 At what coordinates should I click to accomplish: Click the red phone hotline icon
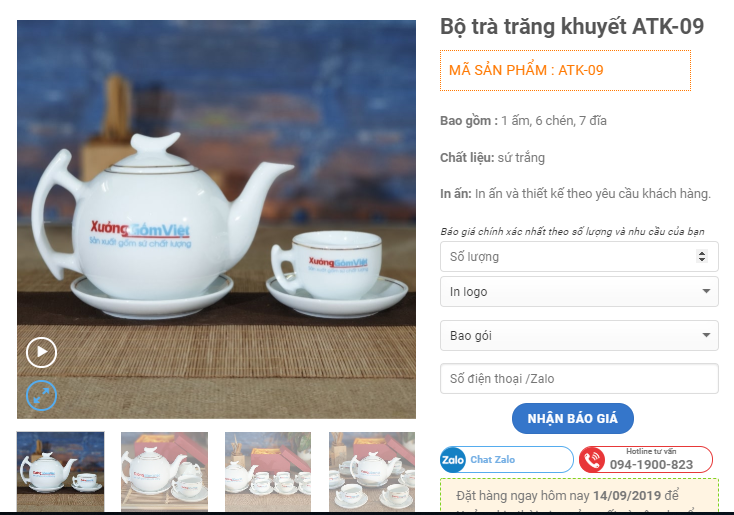pos(592,460)
